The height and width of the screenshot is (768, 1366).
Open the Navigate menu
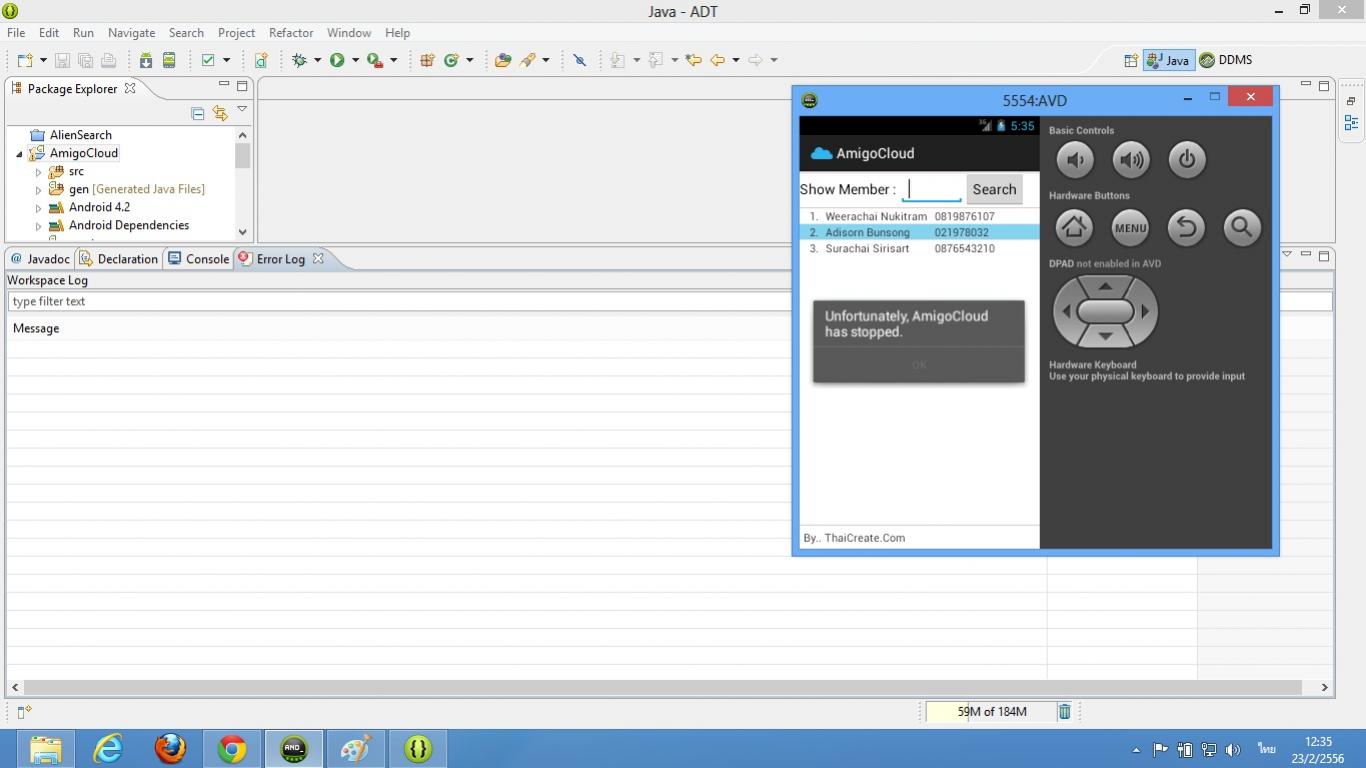pos(131,33)
